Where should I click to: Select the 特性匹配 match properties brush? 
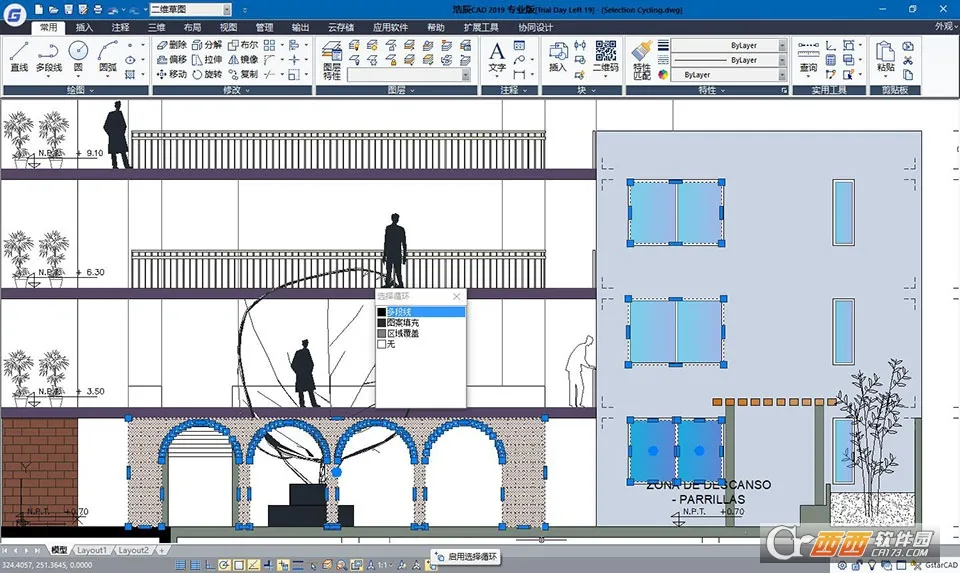pos(641,57)
